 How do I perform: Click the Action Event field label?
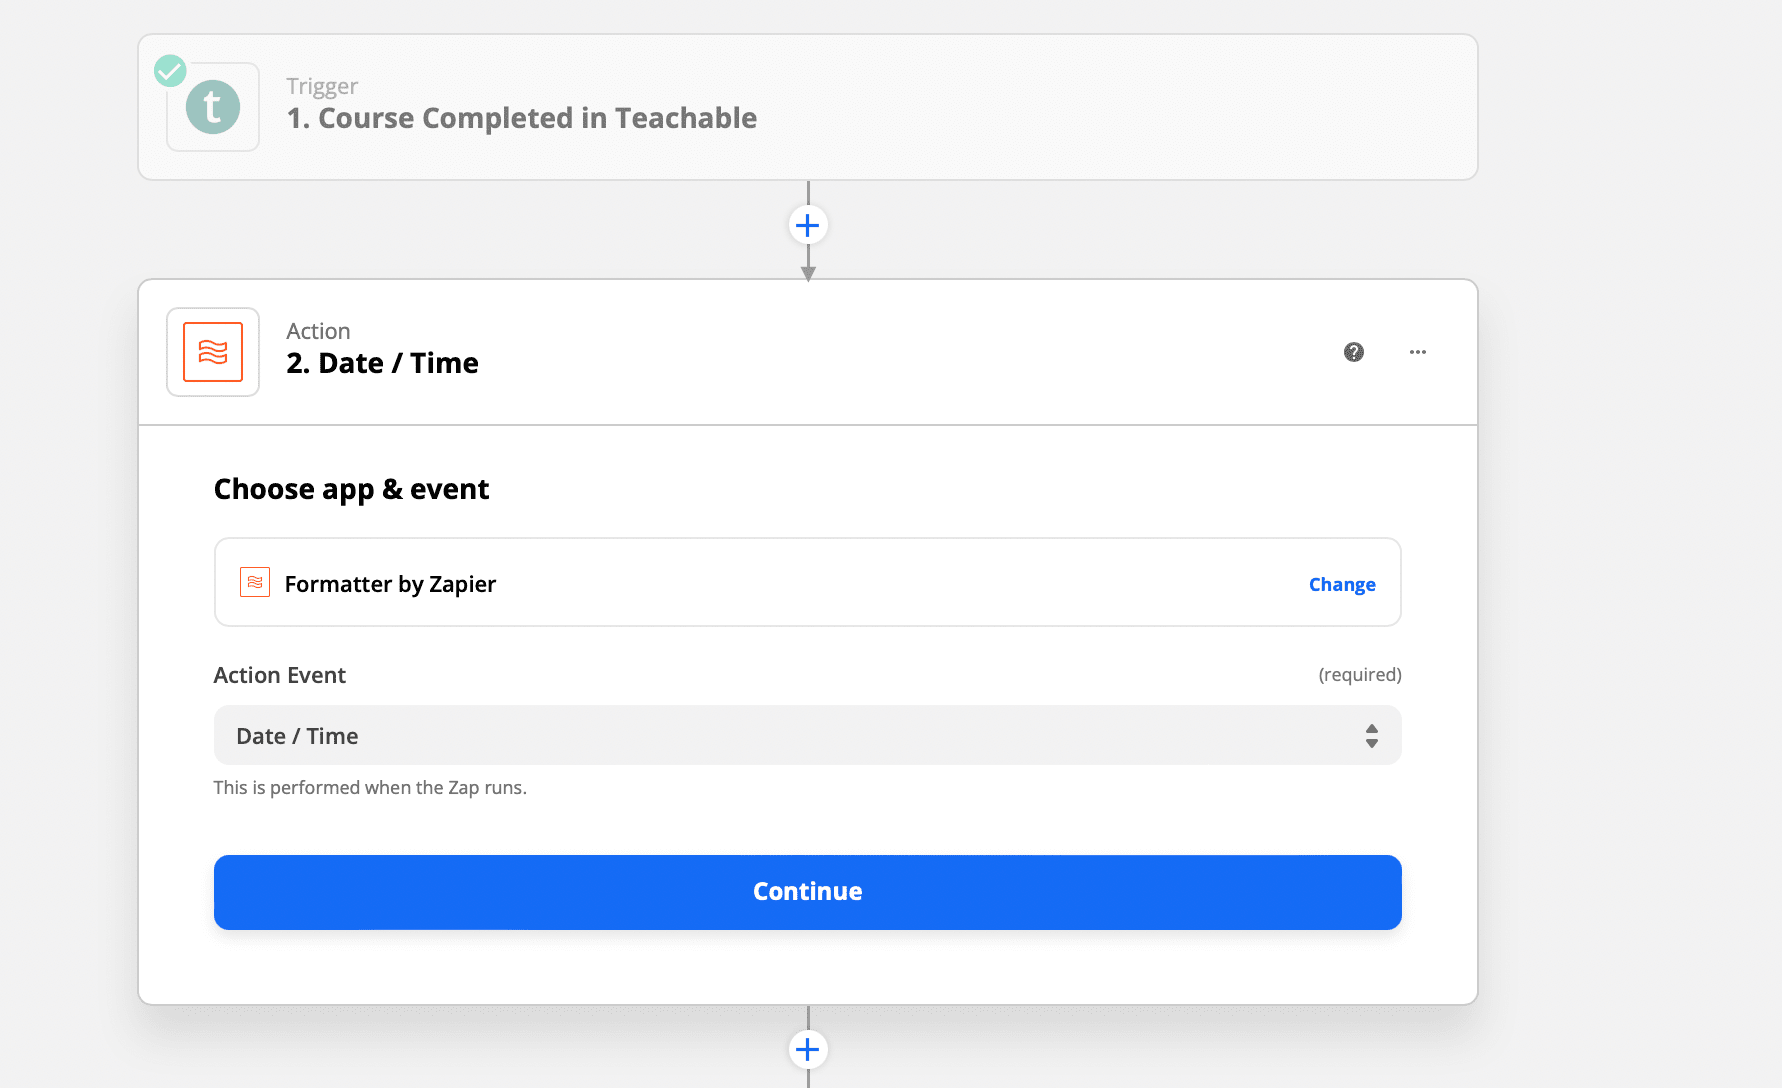click(280, 675)
